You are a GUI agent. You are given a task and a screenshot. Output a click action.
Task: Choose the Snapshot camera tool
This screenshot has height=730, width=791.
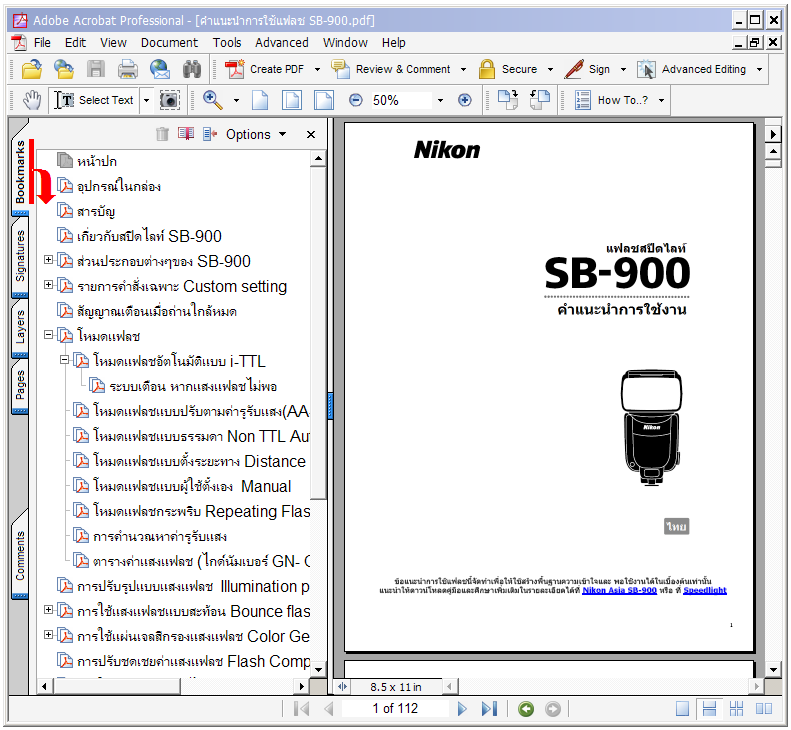point(170,100)
